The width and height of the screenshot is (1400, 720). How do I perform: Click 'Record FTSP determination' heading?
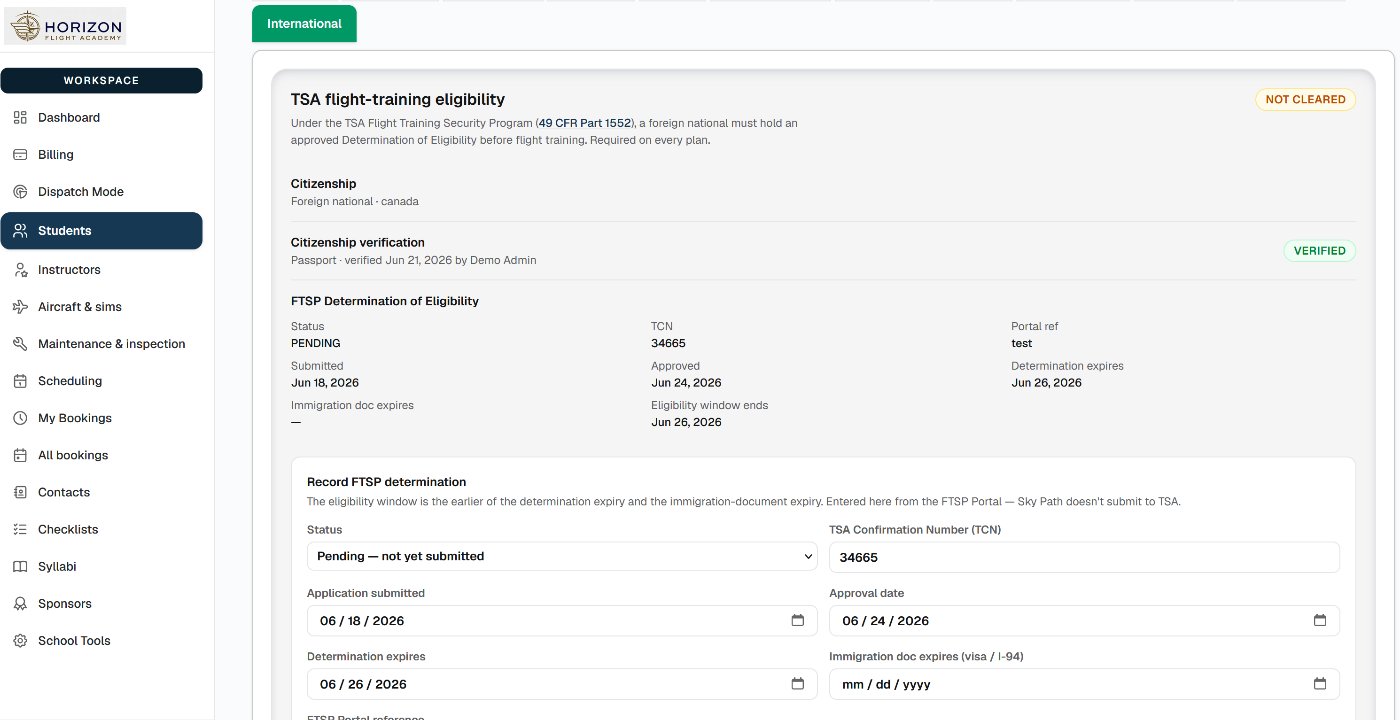[386, 482]
